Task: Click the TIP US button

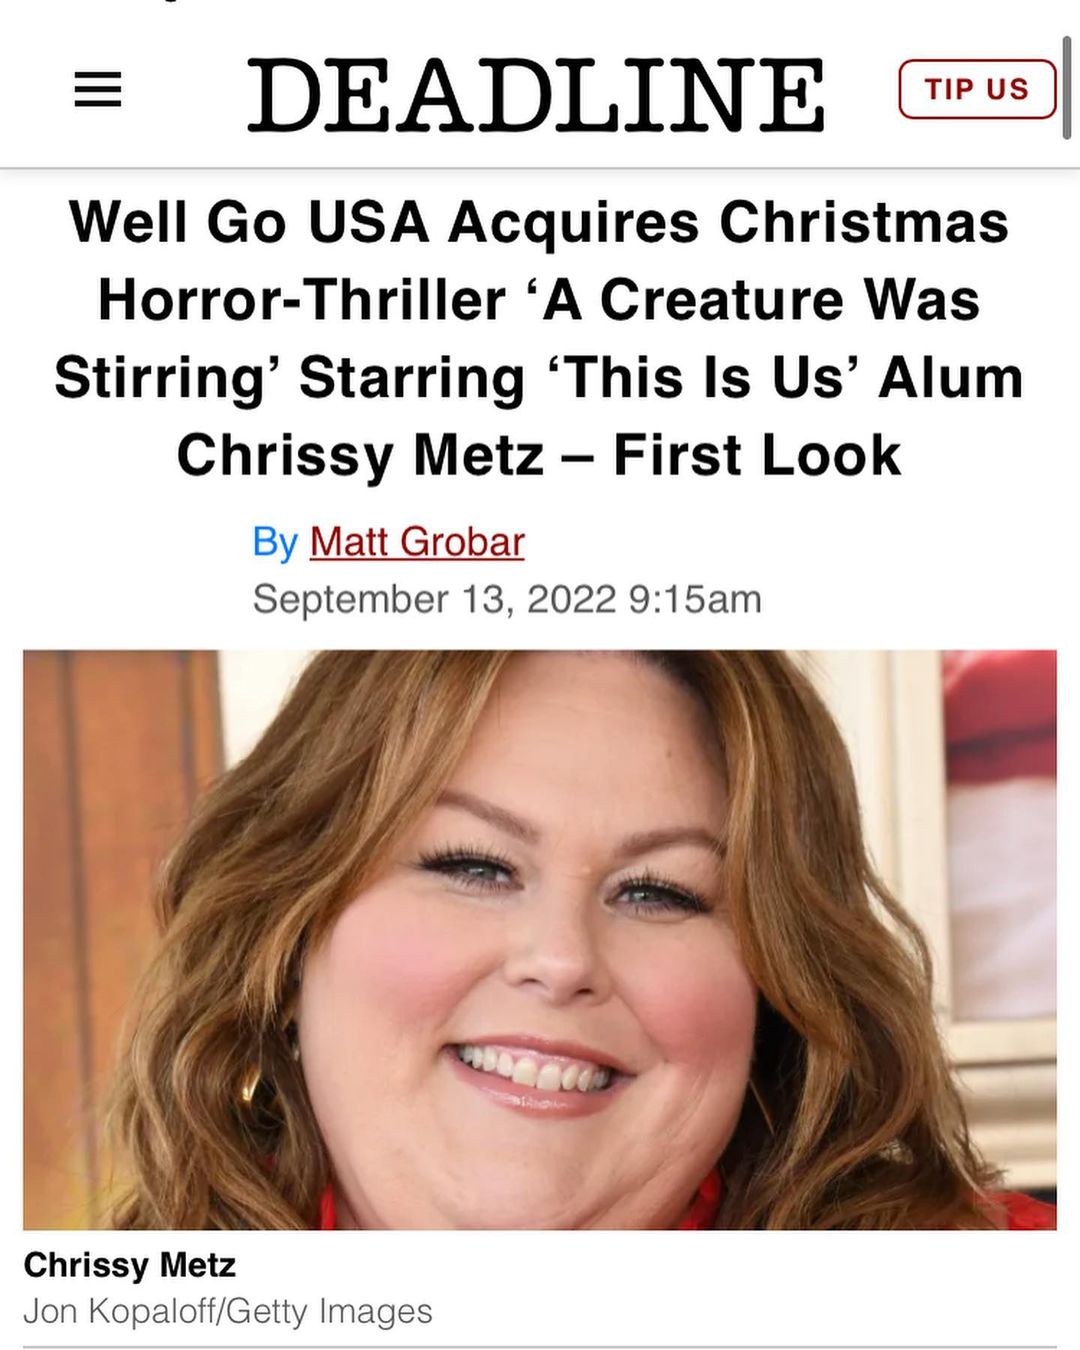Action: click(977, 89)
